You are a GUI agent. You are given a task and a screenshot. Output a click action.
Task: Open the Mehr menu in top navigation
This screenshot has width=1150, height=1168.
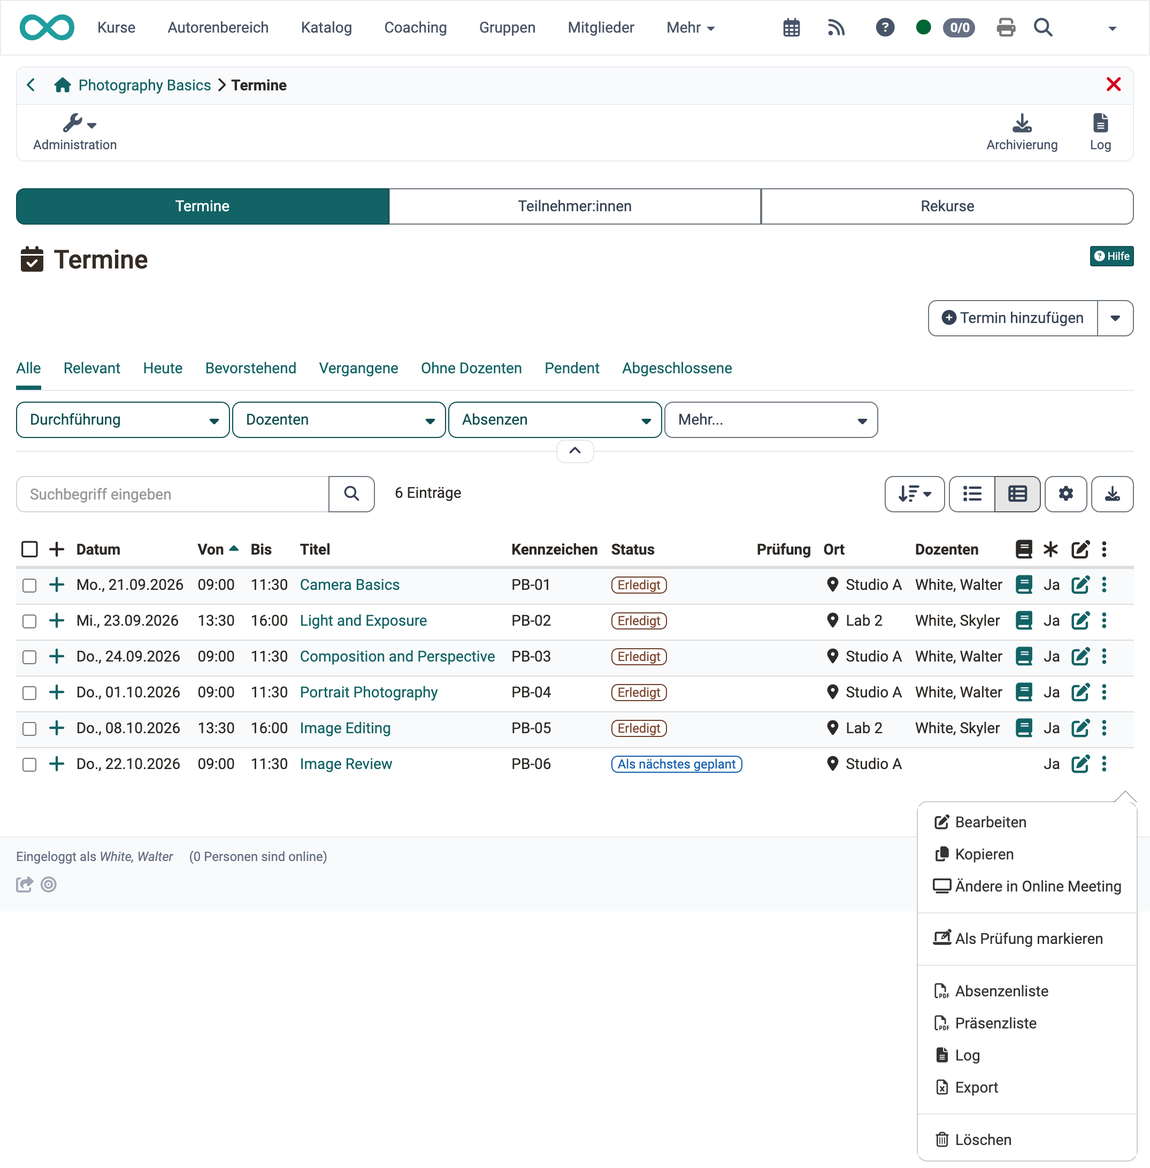[690, 28]
